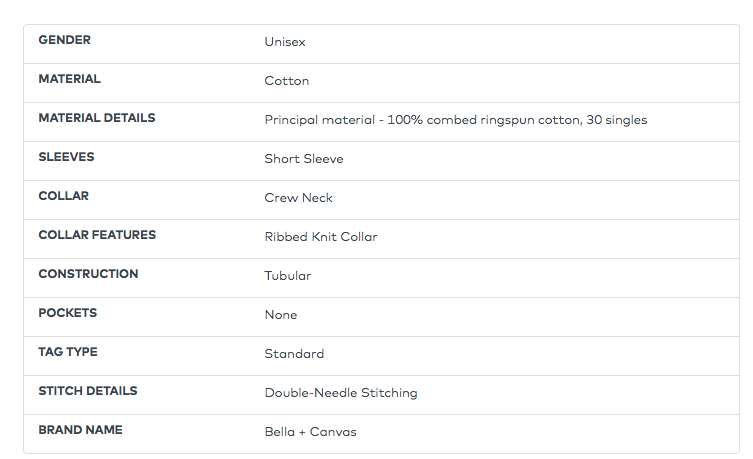Select the Short Sleeve value

coord(303,159)
